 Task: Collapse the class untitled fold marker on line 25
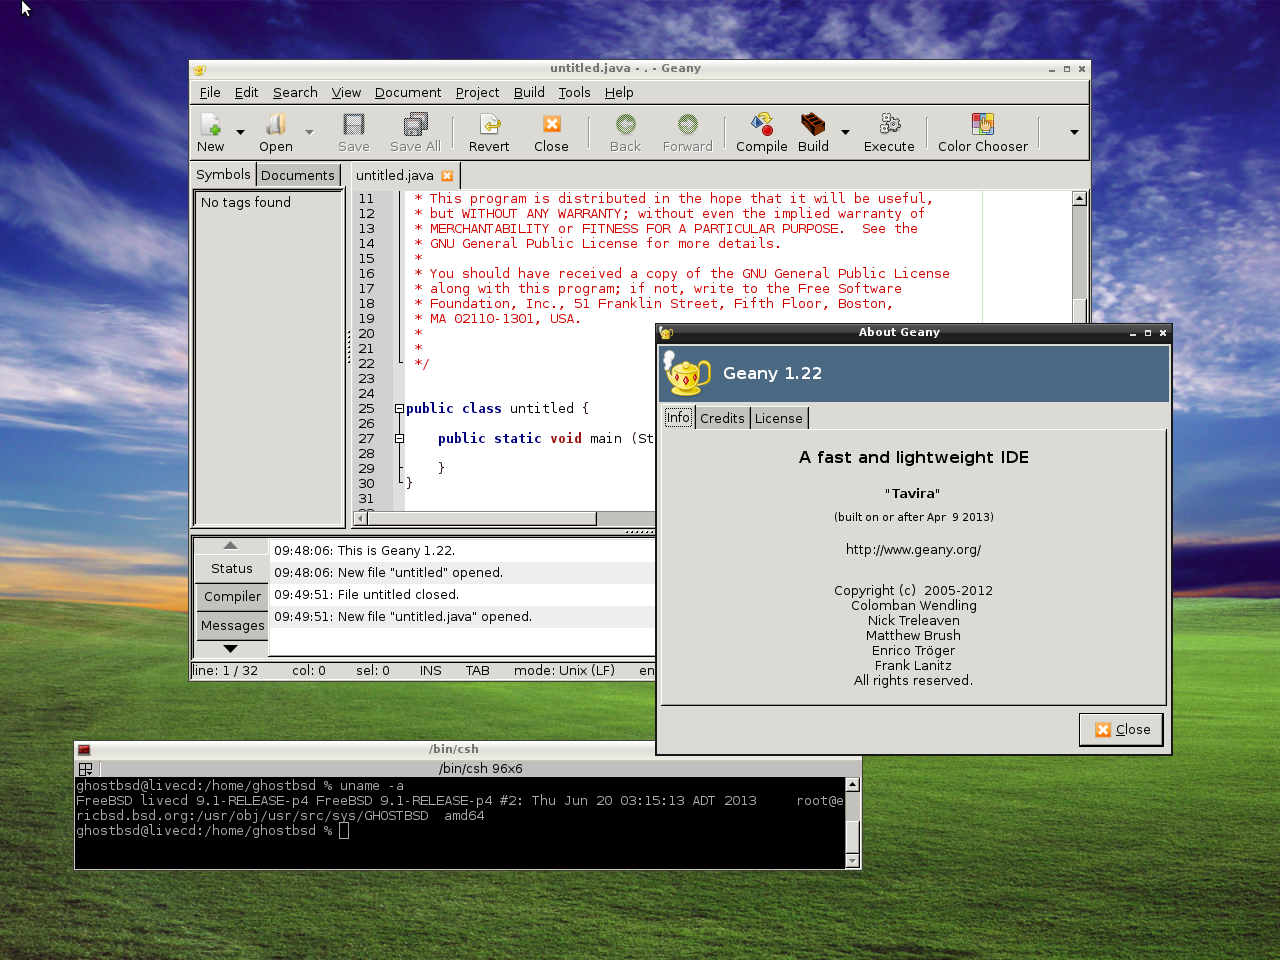pyautogui.click(x=399, y=408)
